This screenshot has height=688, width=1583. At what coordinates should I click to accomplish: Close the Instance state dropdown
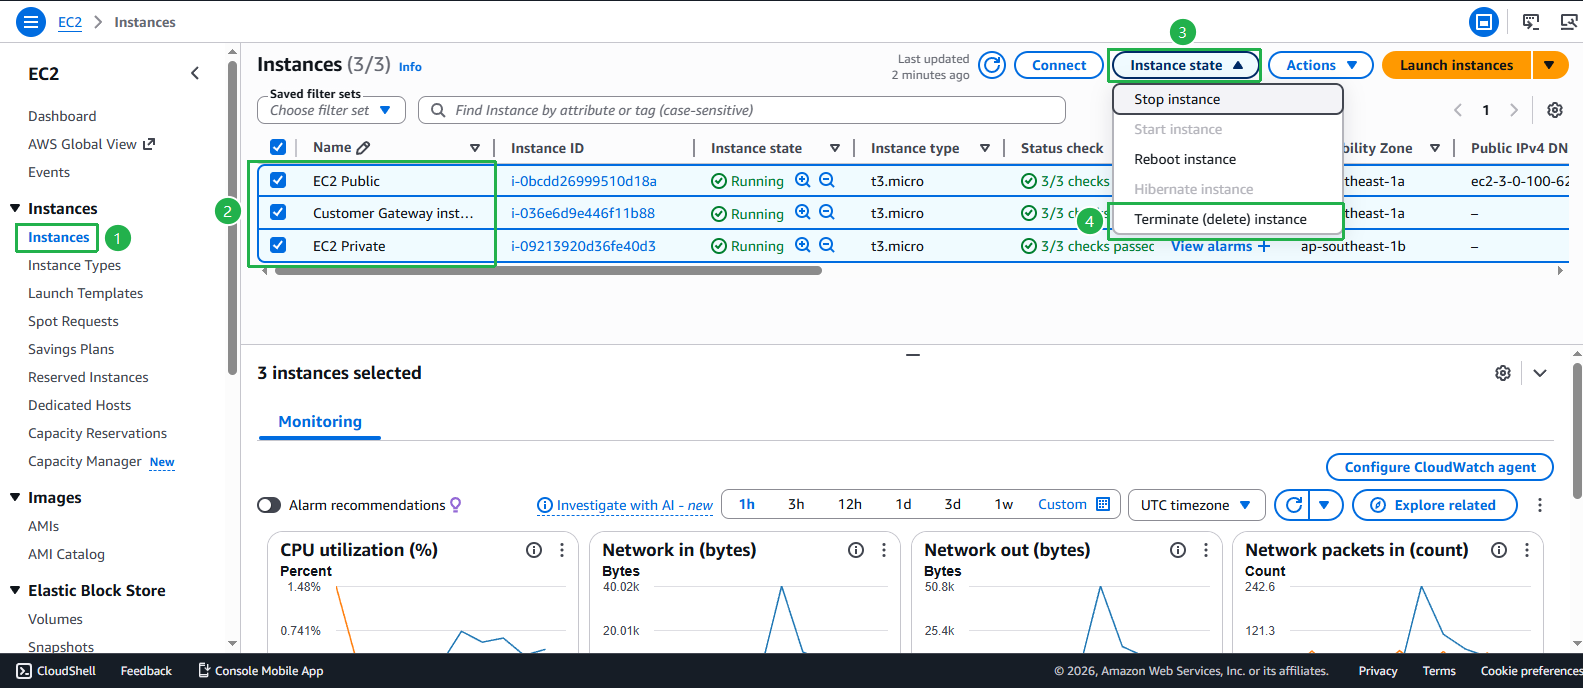click(1186, 65)
